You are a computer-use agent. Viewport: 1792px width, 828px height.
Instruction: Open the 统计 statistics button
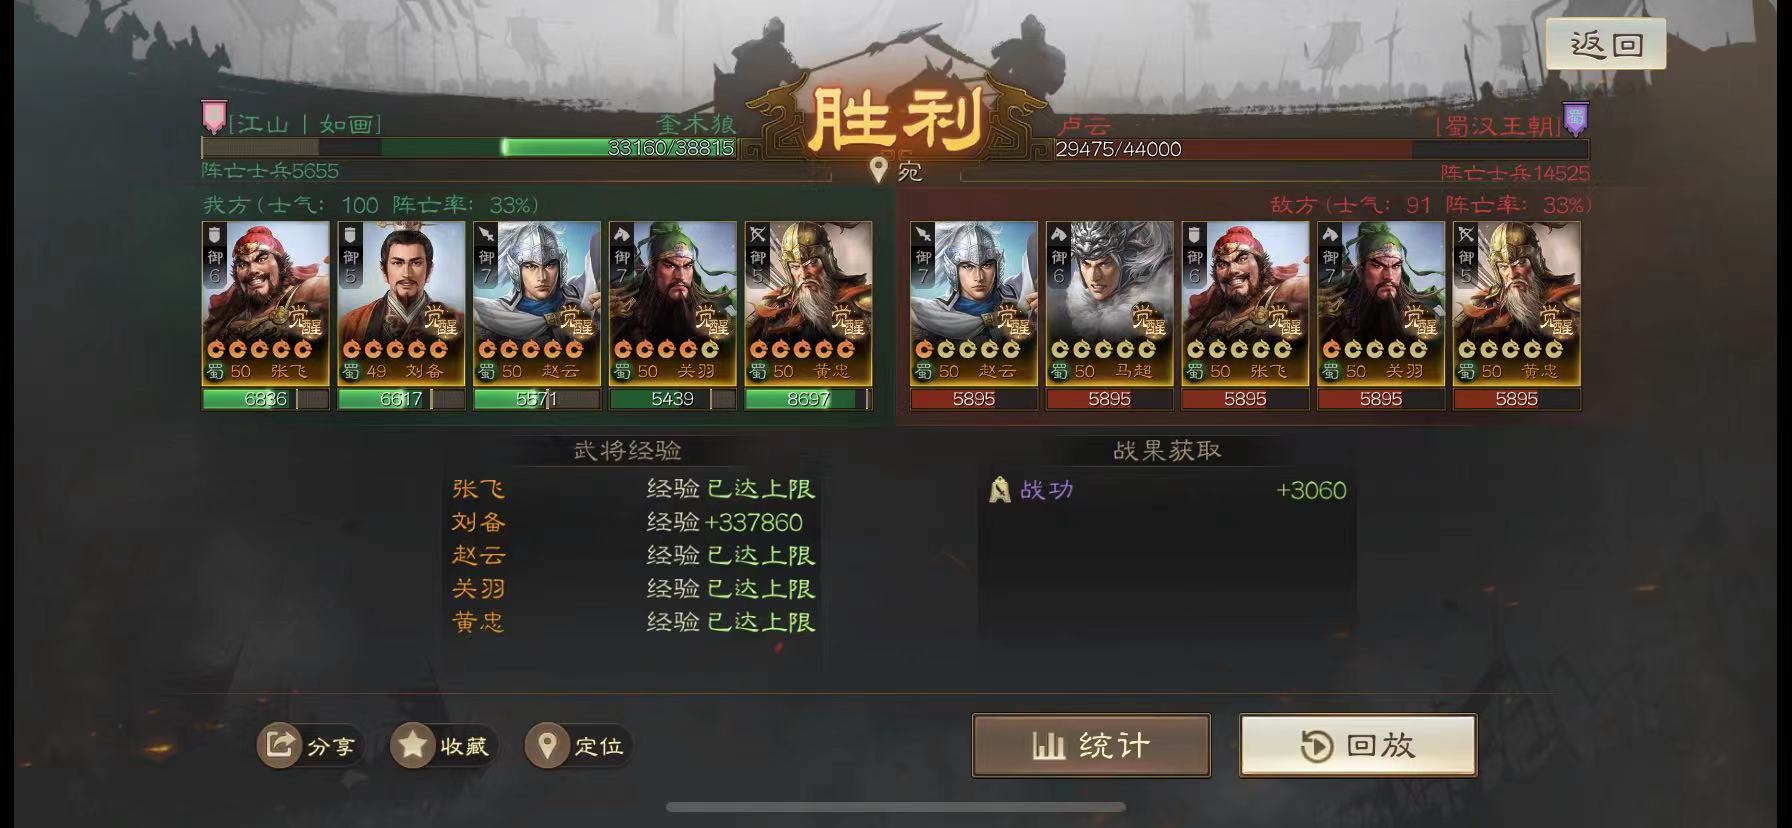[x=1091, y=745]
